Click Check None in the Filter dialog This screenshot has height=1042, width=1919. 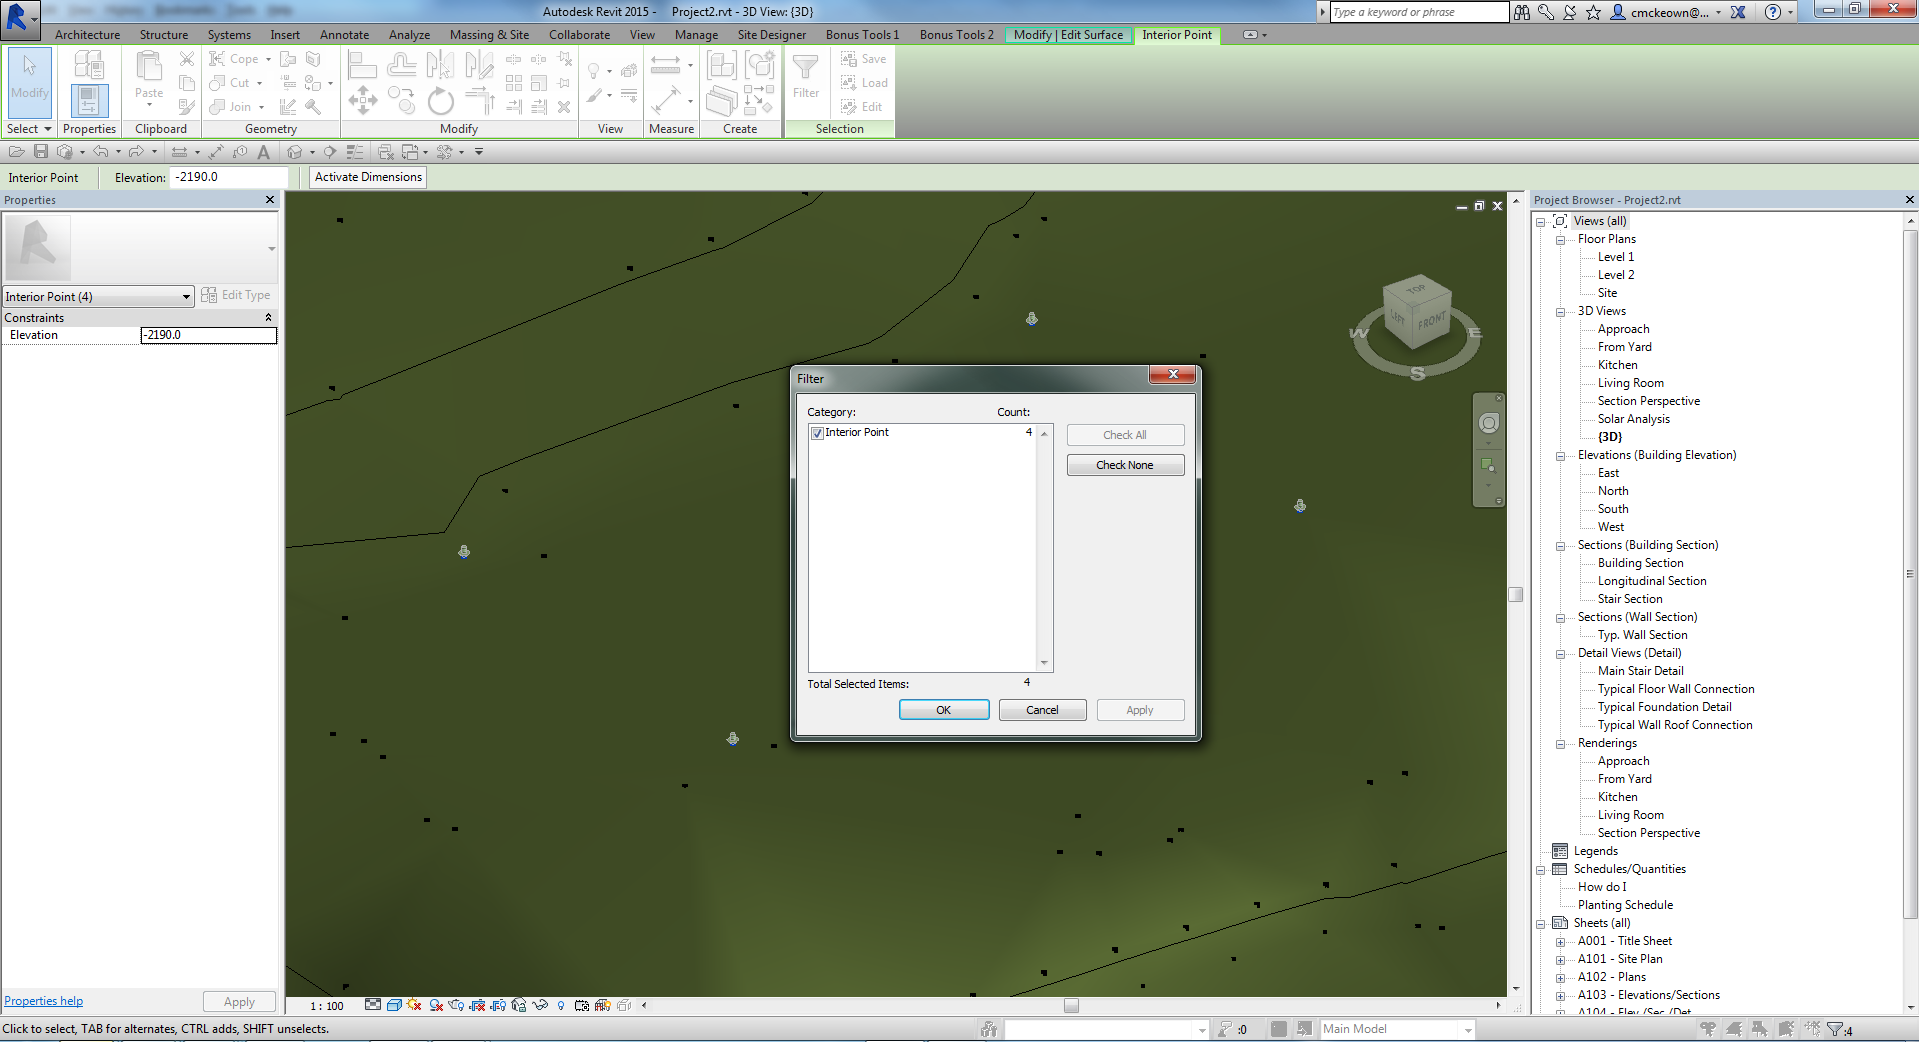(x=1124, y=464)
